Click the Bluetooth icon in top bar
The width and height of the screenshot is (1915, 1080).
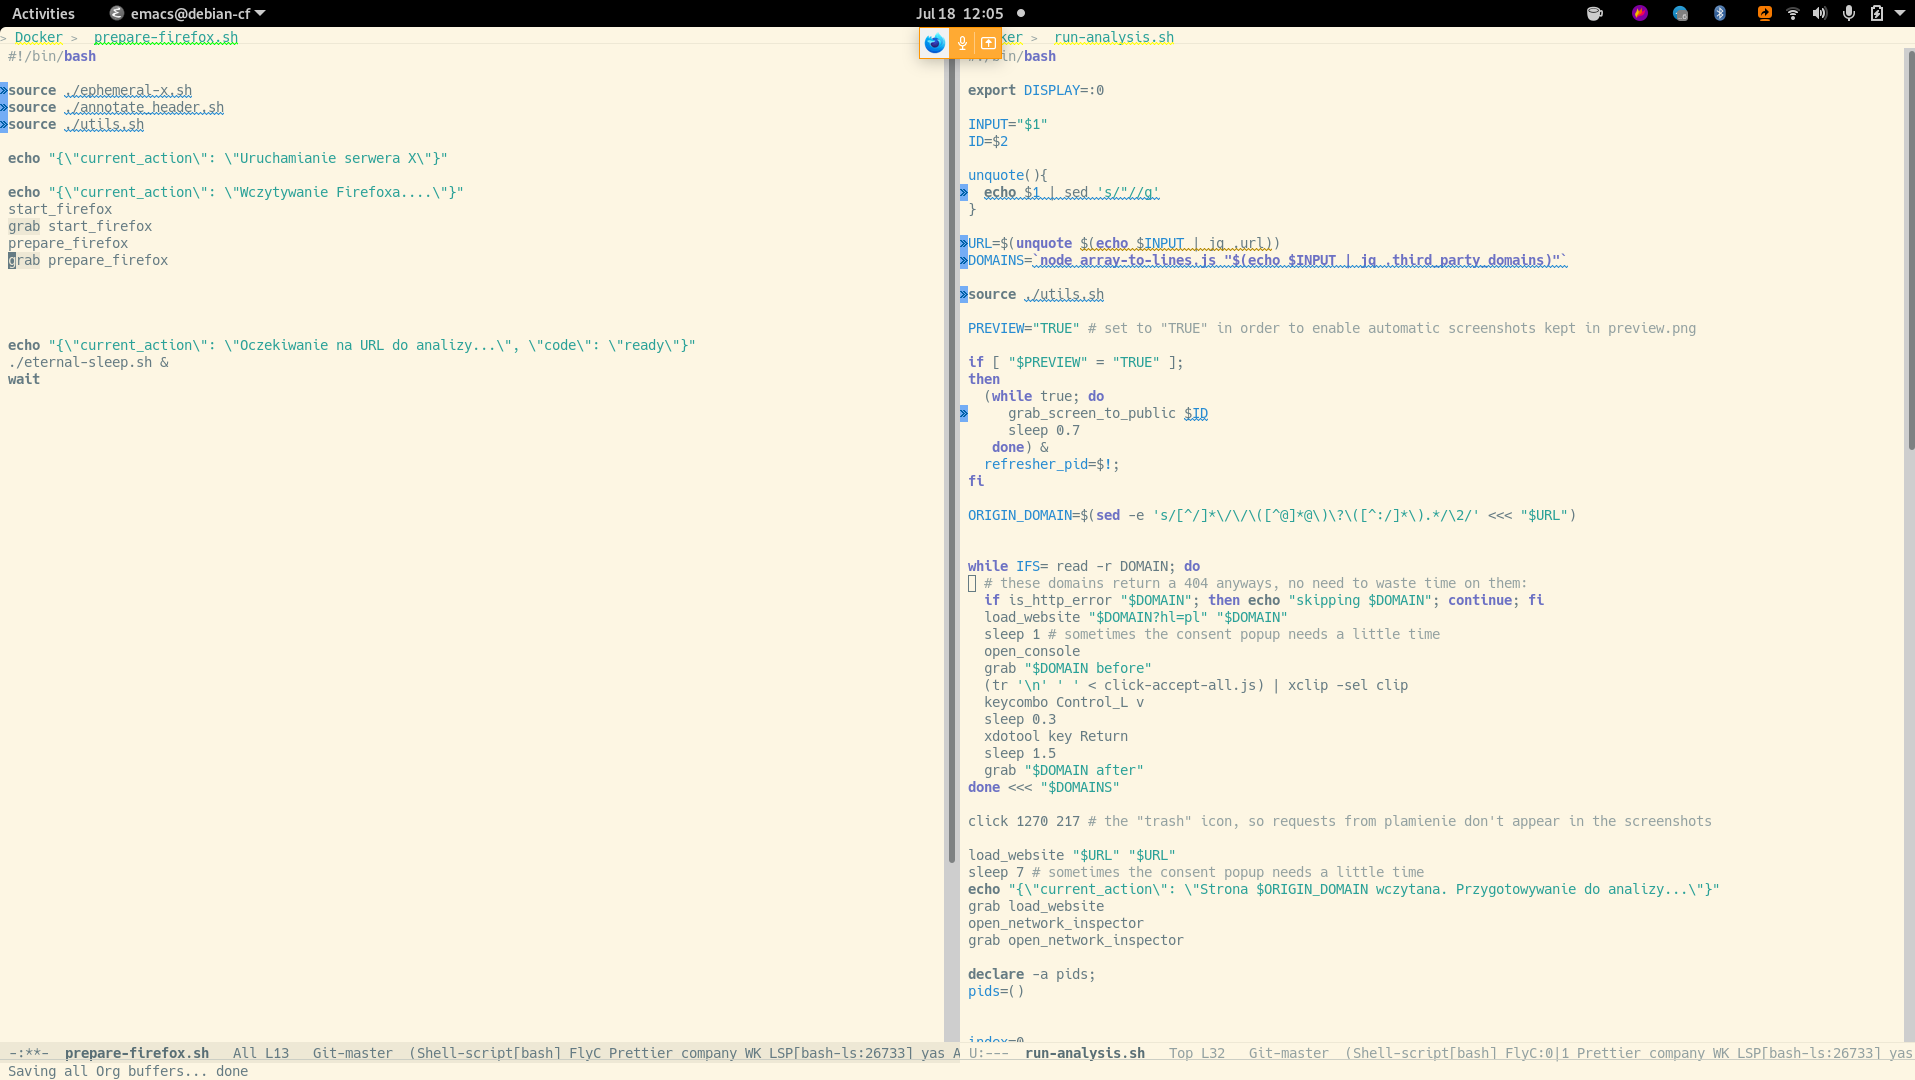click(1720, 13)
